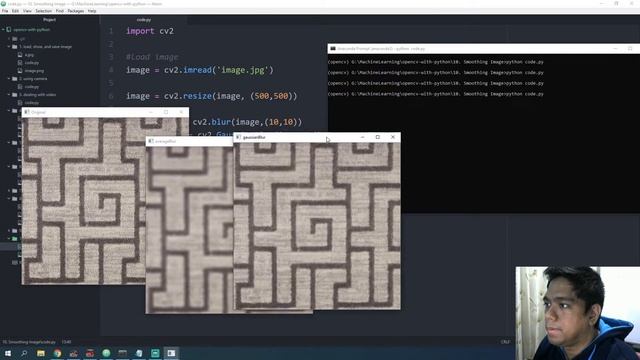Click the last command line in Anaconda Prompt
Screen dimensions: 640x360
436,94
